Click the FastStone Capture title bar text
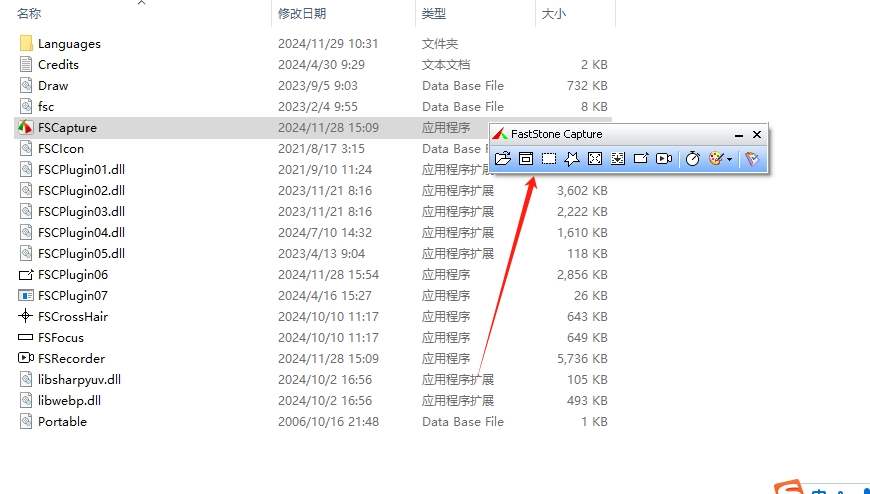Screen dimensions: 870x494 pos(557,134)
